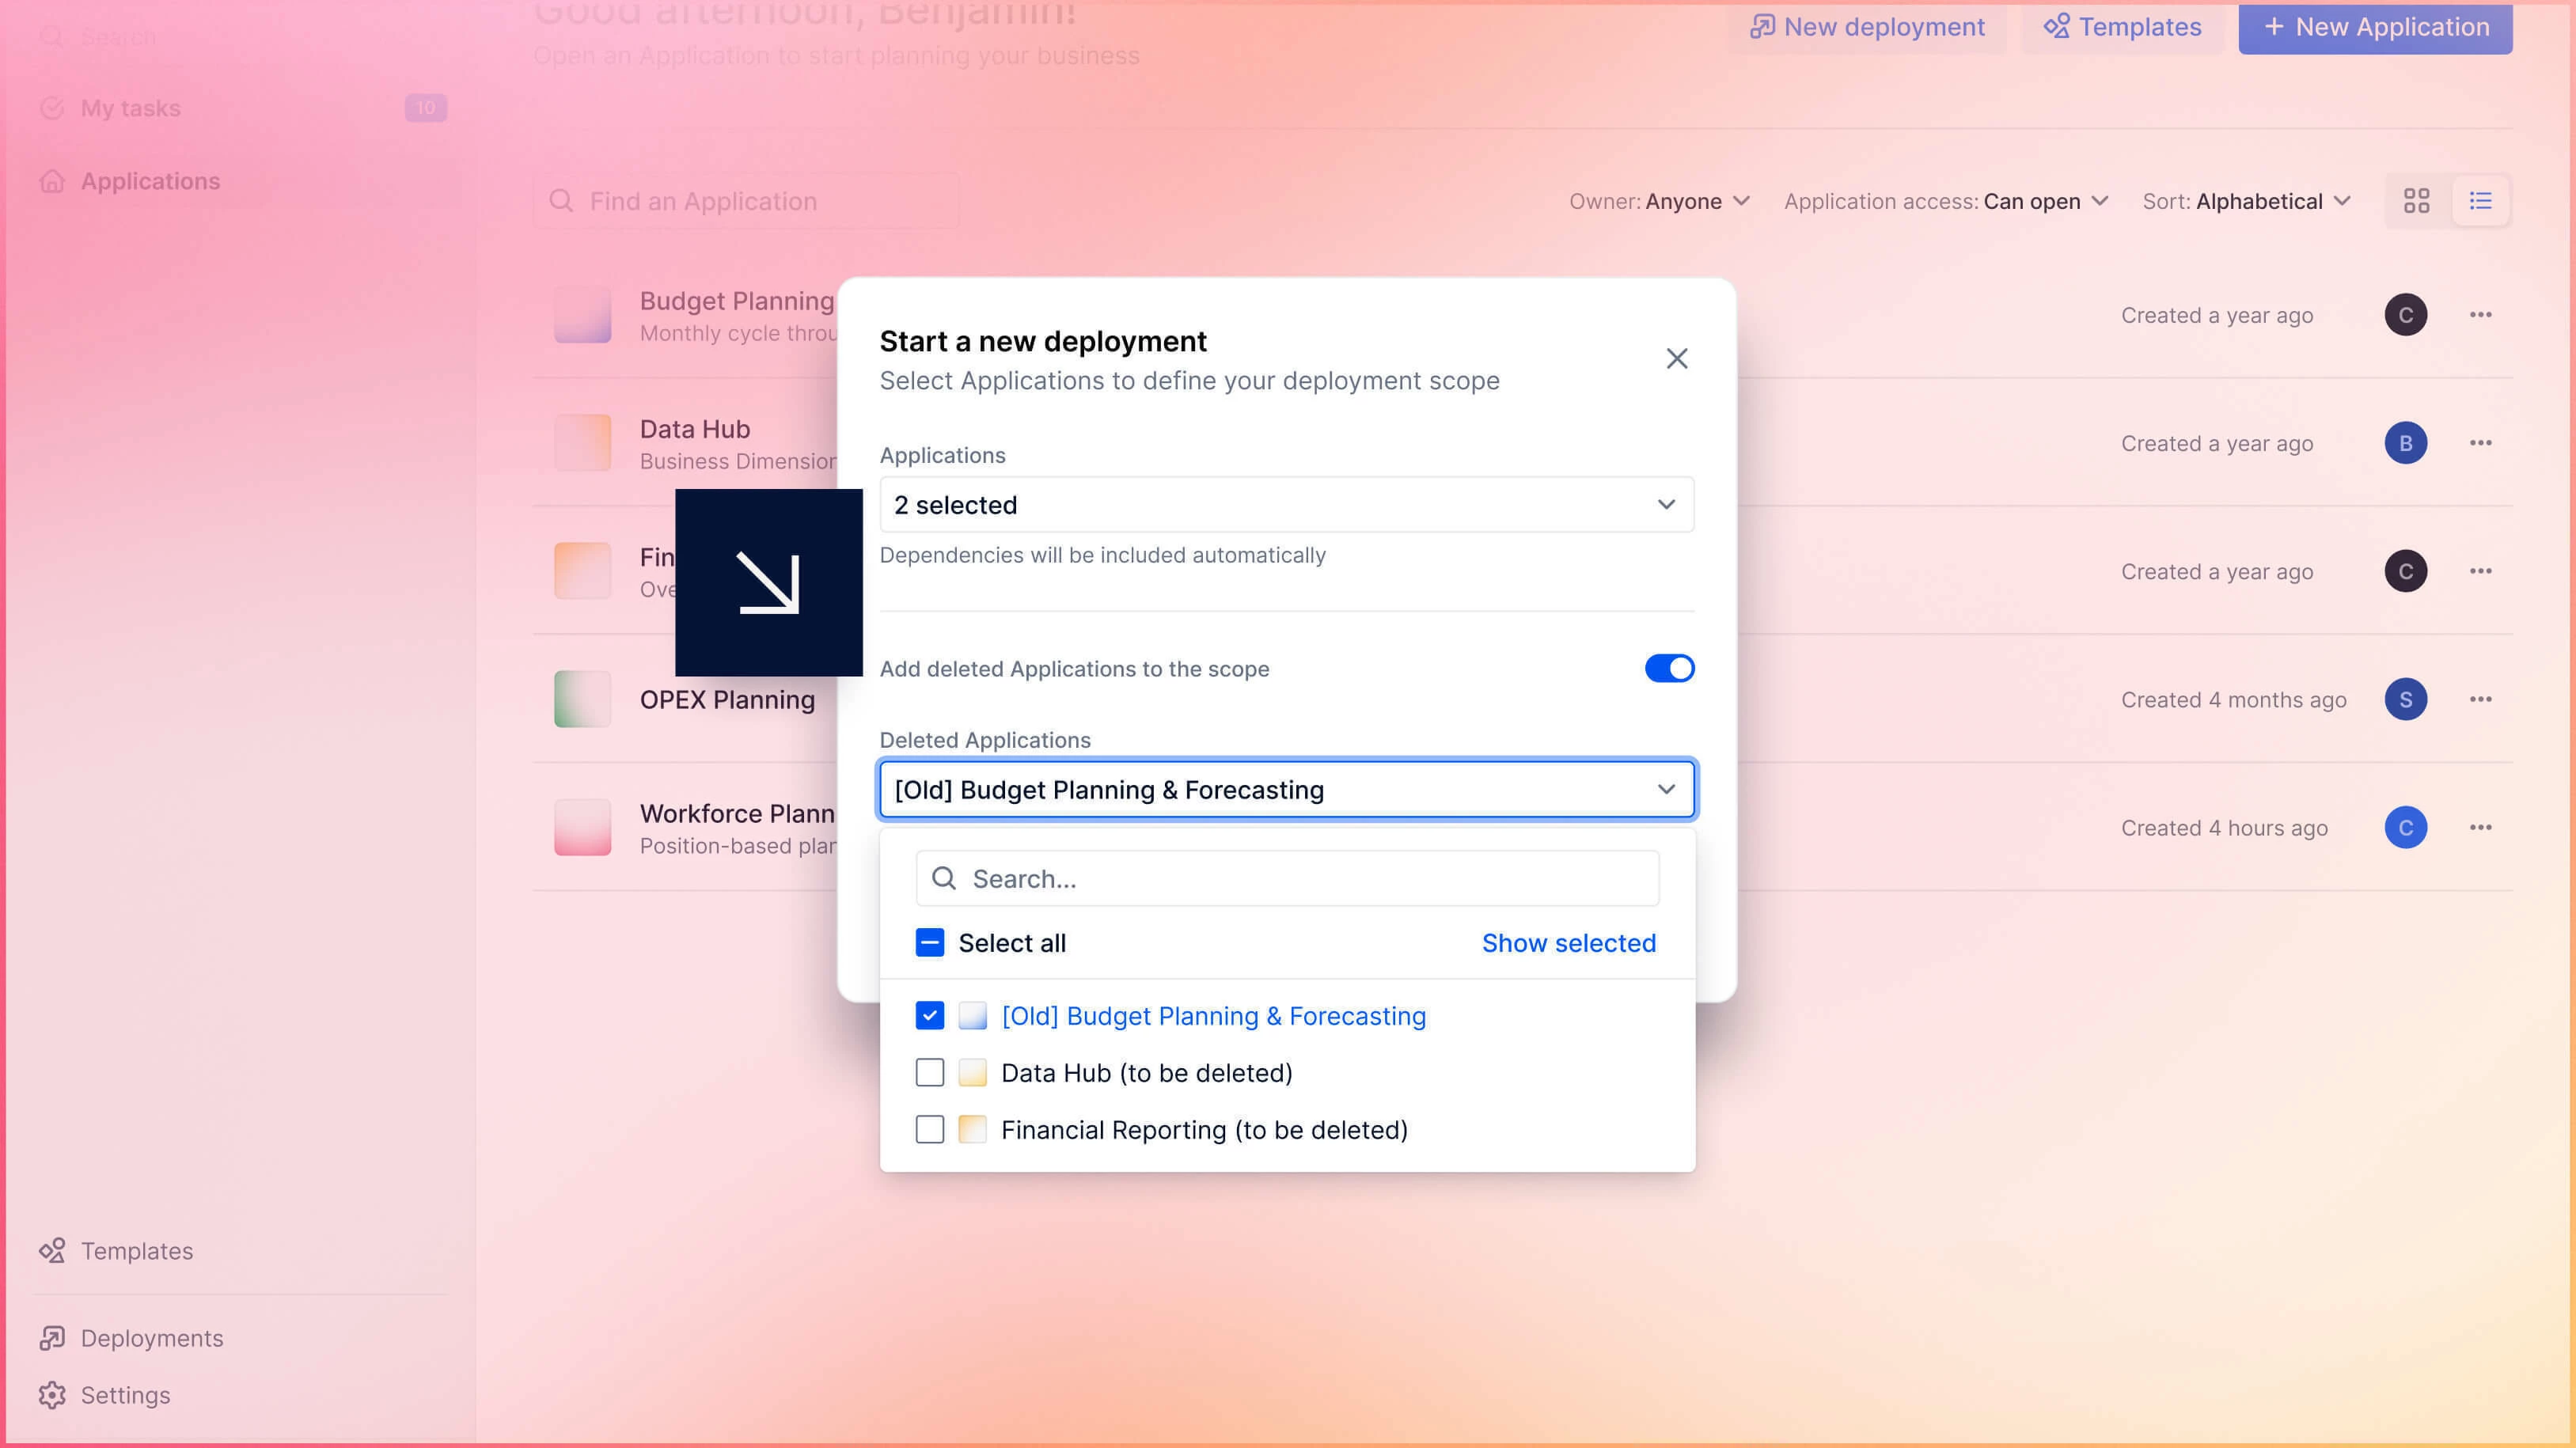Image resolution: width=2576 pixels, height=1448 pixels.
Task: Switch to grid view icon
Action: point(2416,201)
